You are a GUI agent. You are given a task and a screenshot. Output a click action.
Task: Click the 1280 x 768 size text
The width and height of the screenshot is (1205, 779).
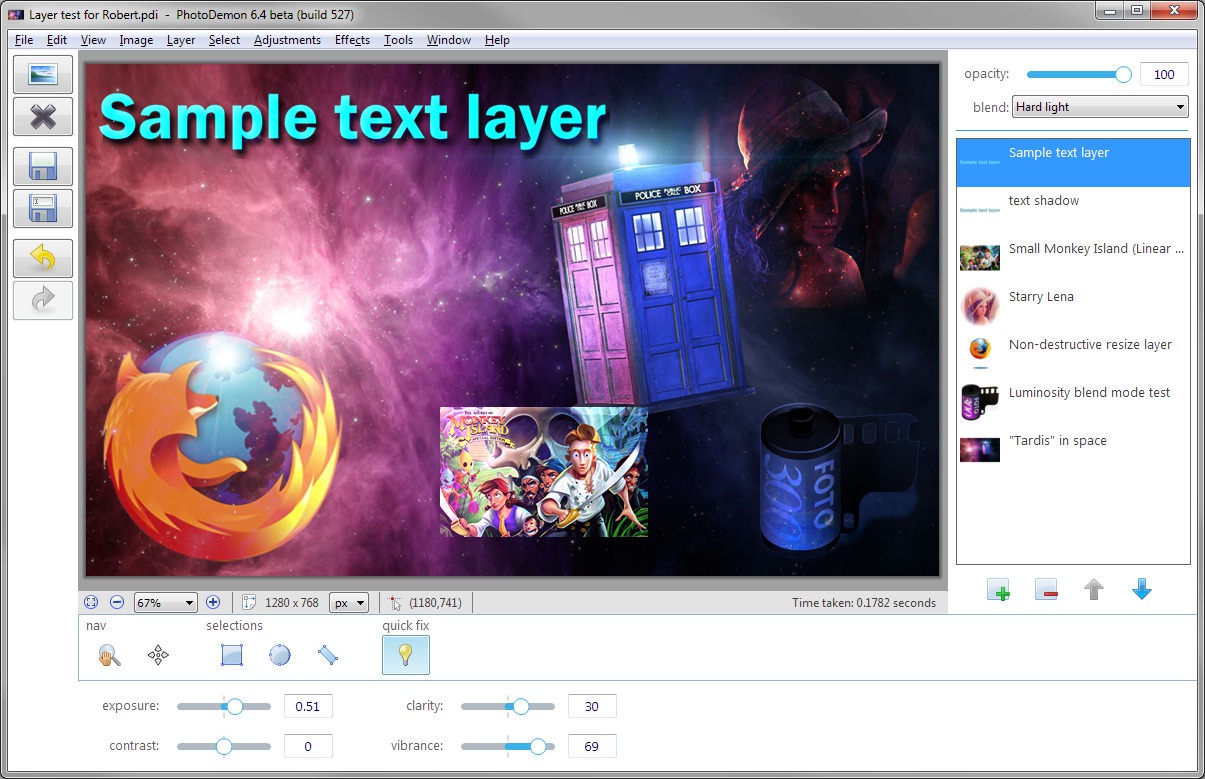[x=292, y=603]
